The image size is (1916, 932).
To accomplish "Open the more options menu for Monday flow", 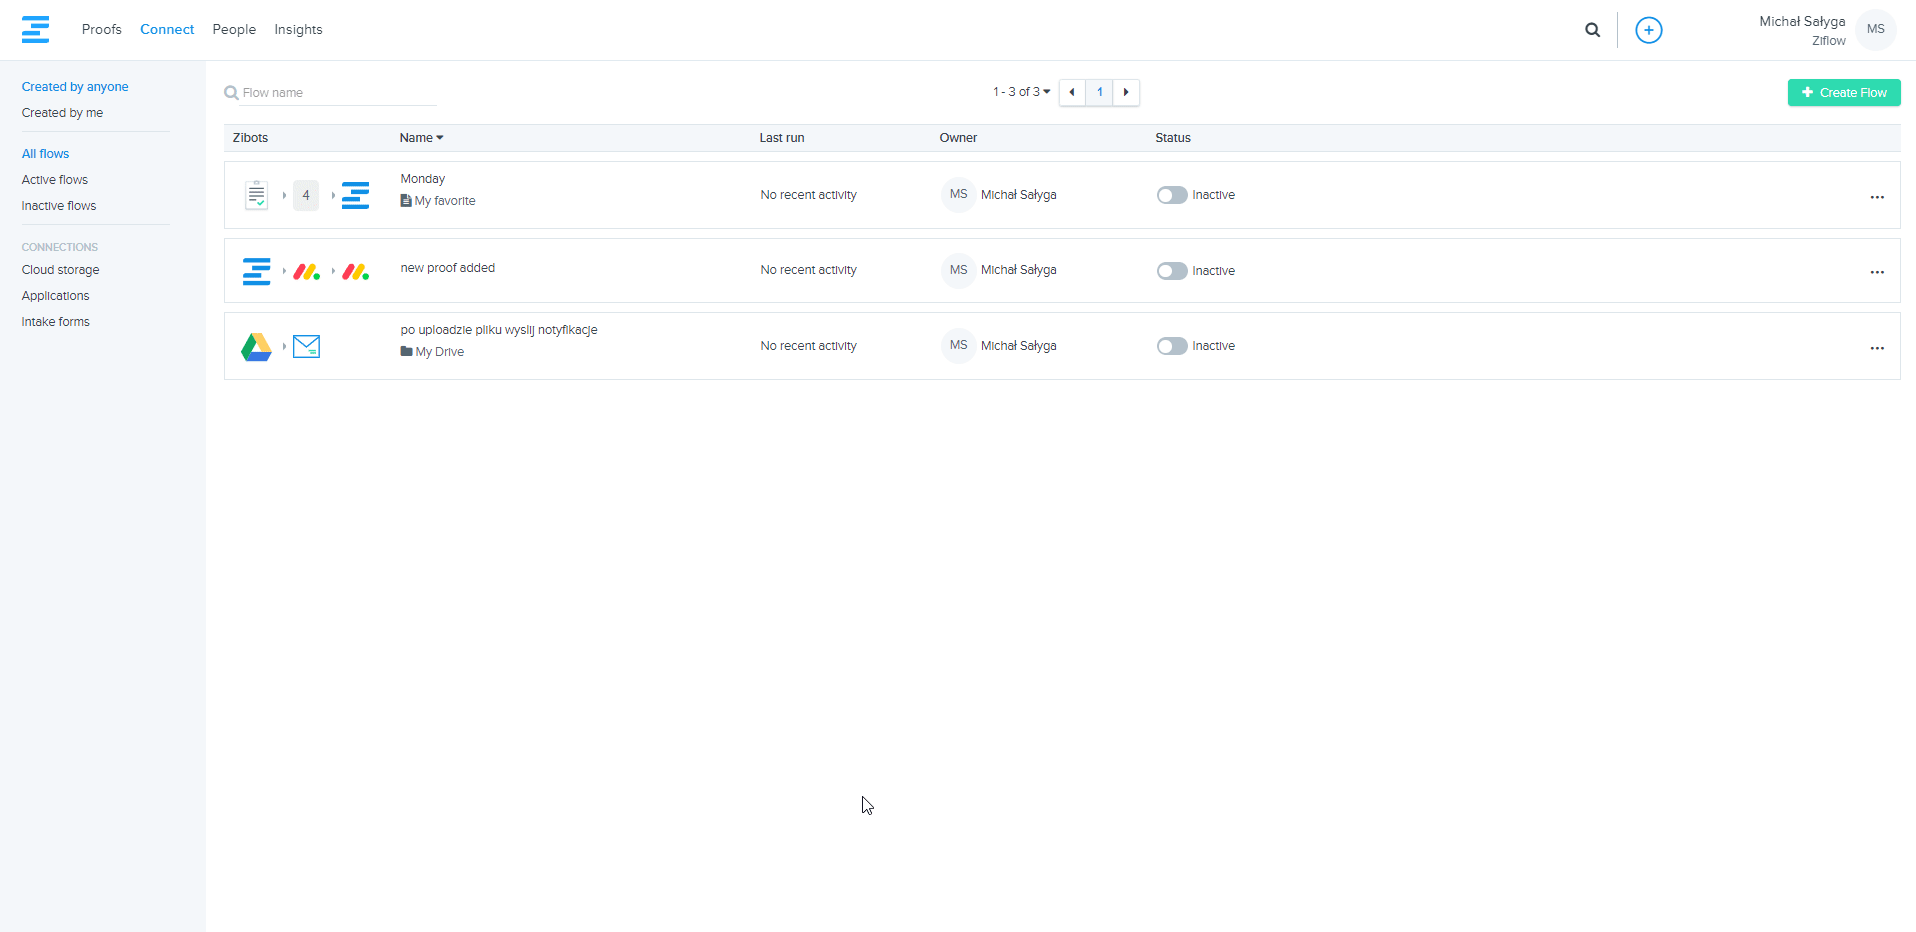I will point(1876,197).
